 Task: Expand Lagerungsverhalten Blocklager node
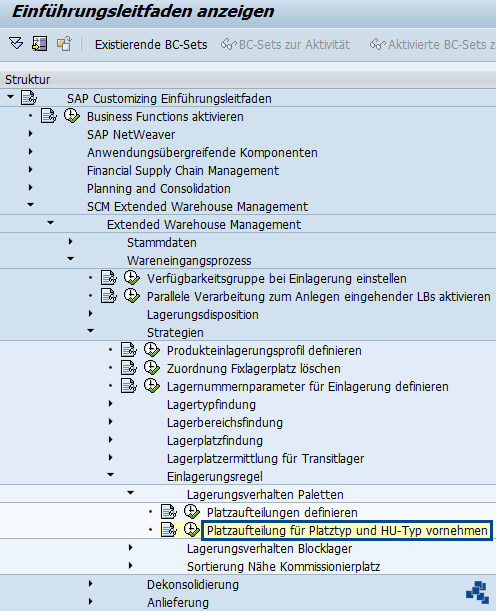pyautogui.click(x=131, y=547)
